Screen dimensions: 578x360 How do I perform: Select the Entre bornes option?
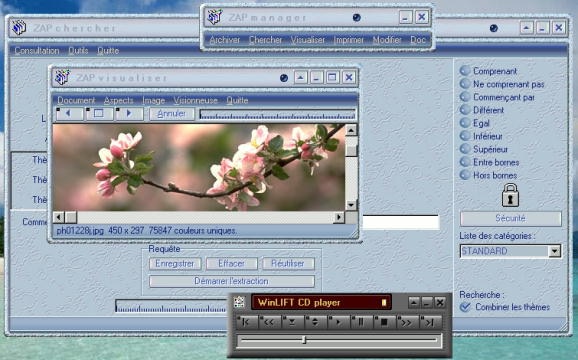[465, 162]
